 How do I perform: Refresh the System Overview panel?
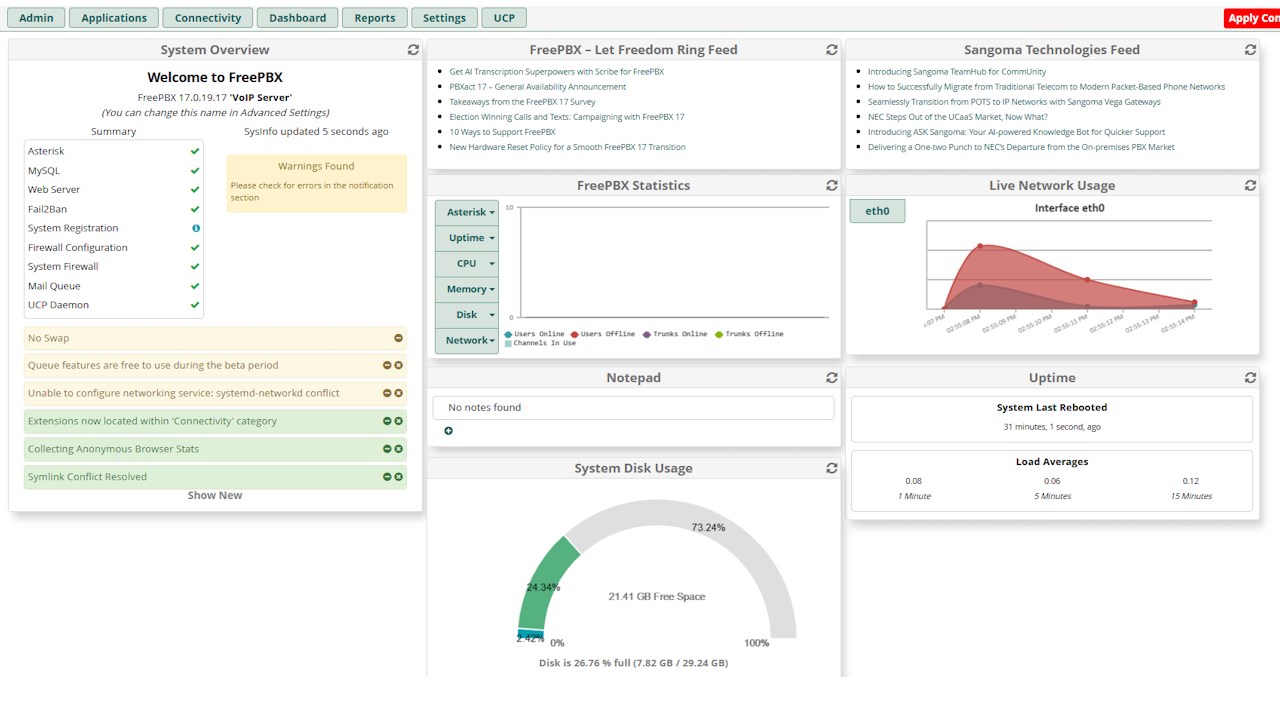[413, 49]
